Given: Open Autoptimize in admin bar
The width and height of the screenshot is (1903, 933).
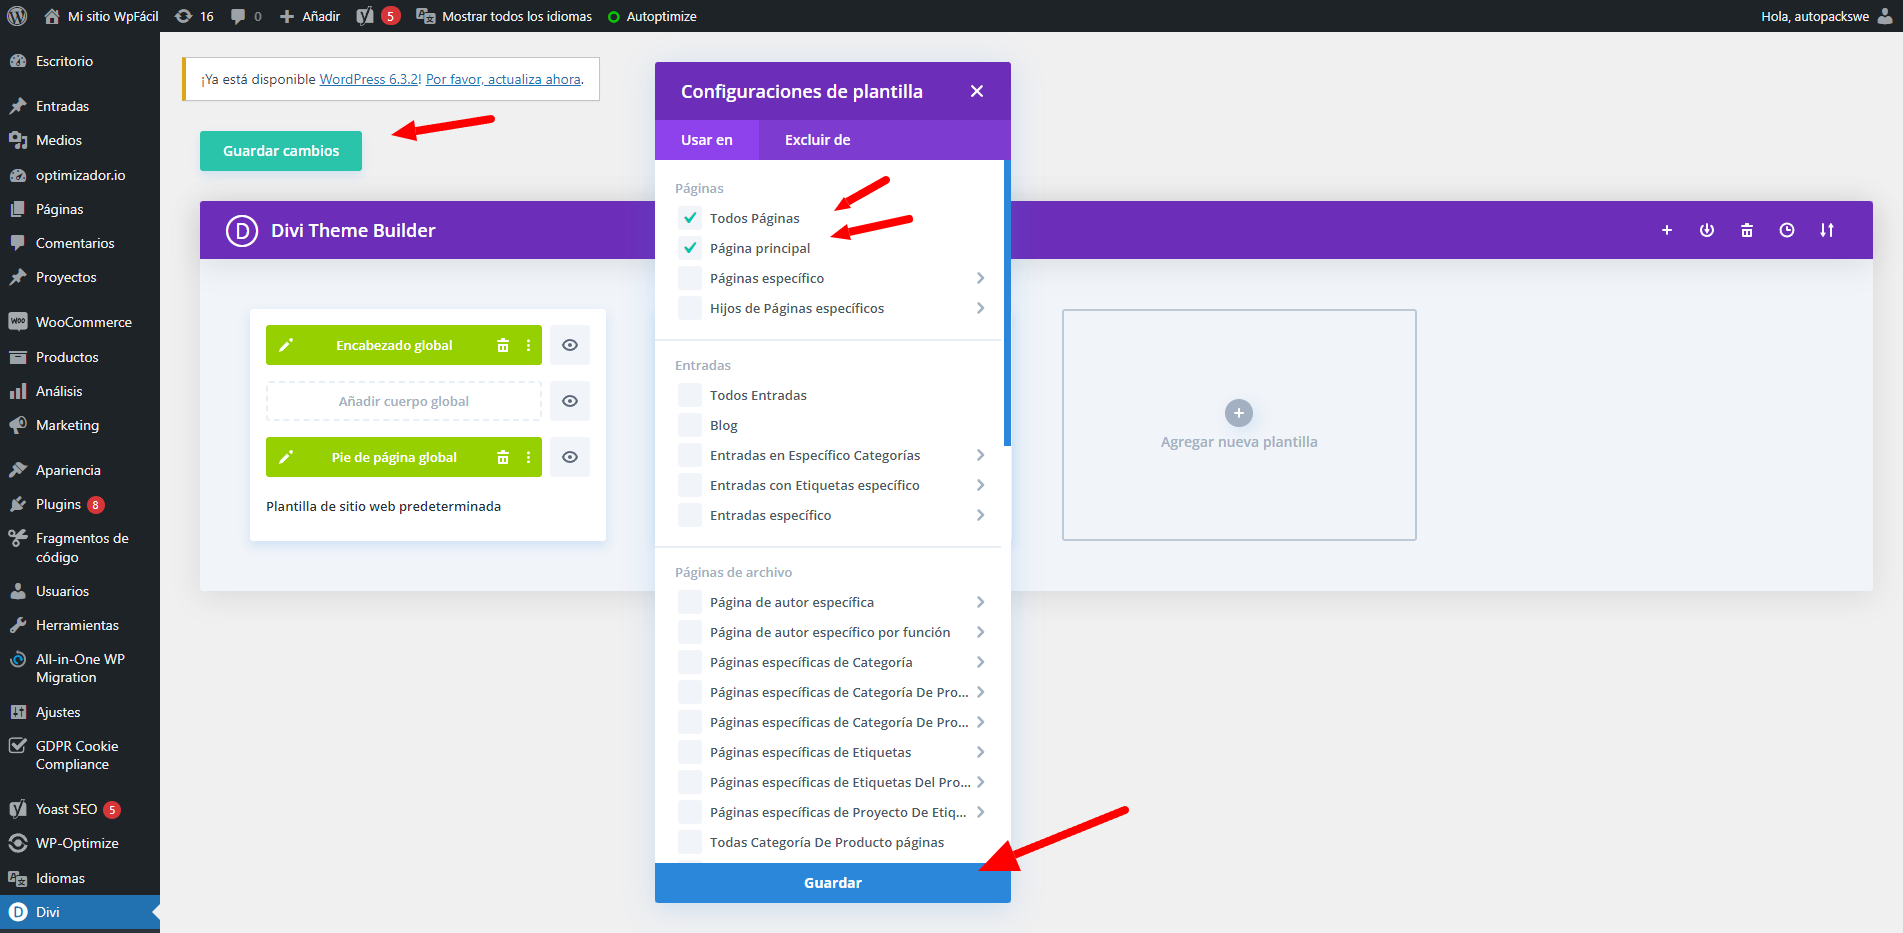Looking at the screenshot, I should [x=652, y=16].
